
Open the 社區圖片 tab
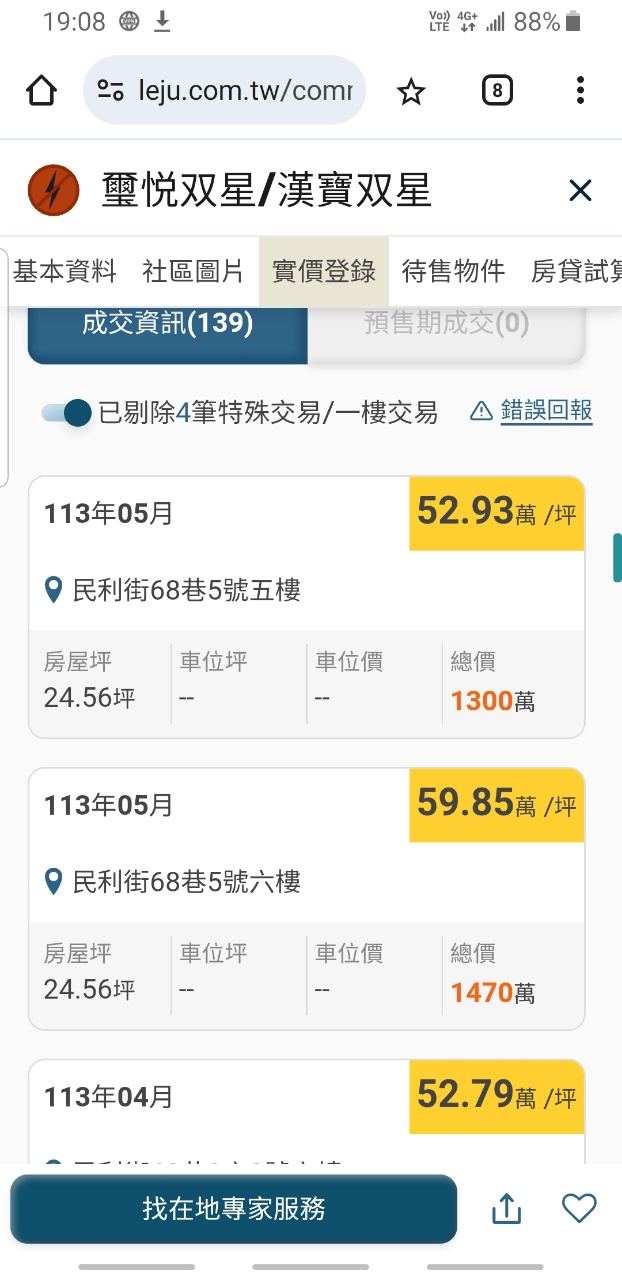[193, 271]
